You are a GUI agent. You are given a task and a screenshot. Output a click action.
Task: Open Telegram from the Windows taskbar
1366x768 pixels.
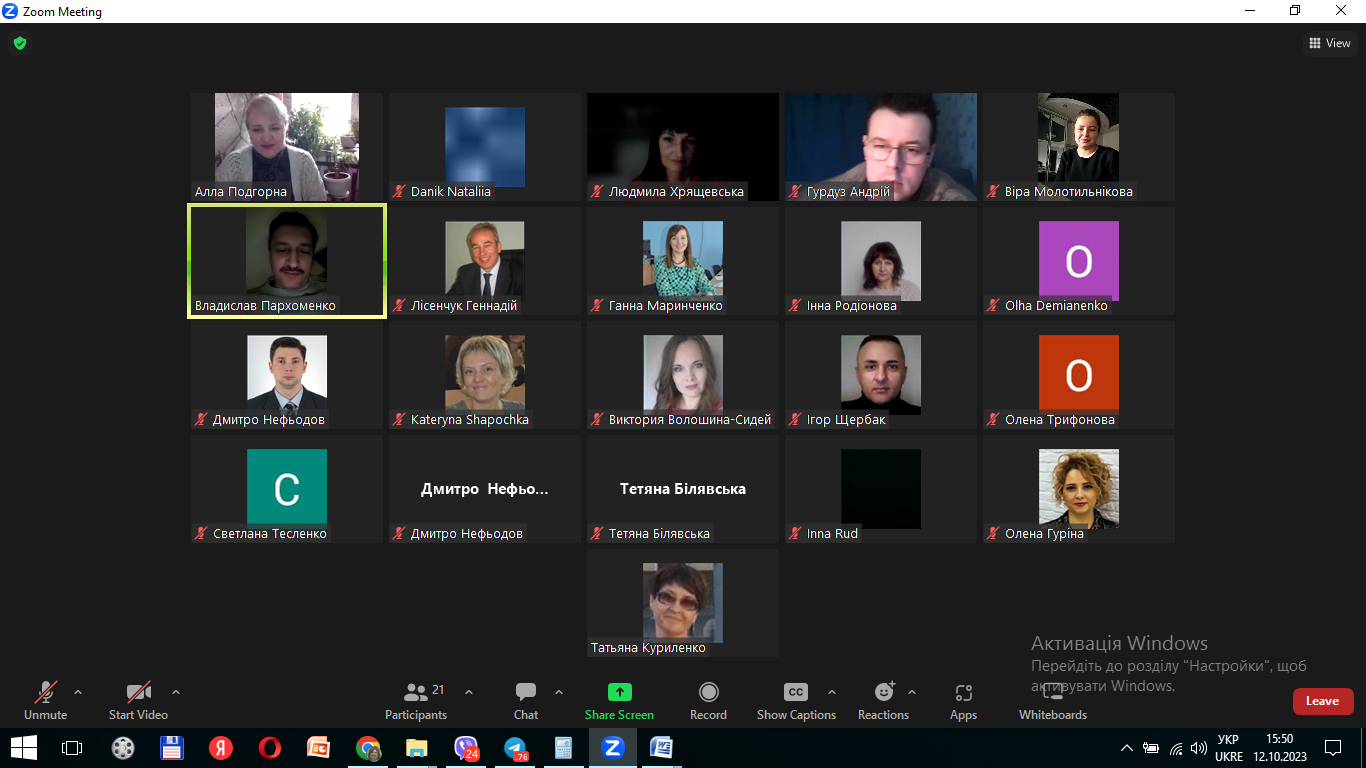tap(516, 747)
